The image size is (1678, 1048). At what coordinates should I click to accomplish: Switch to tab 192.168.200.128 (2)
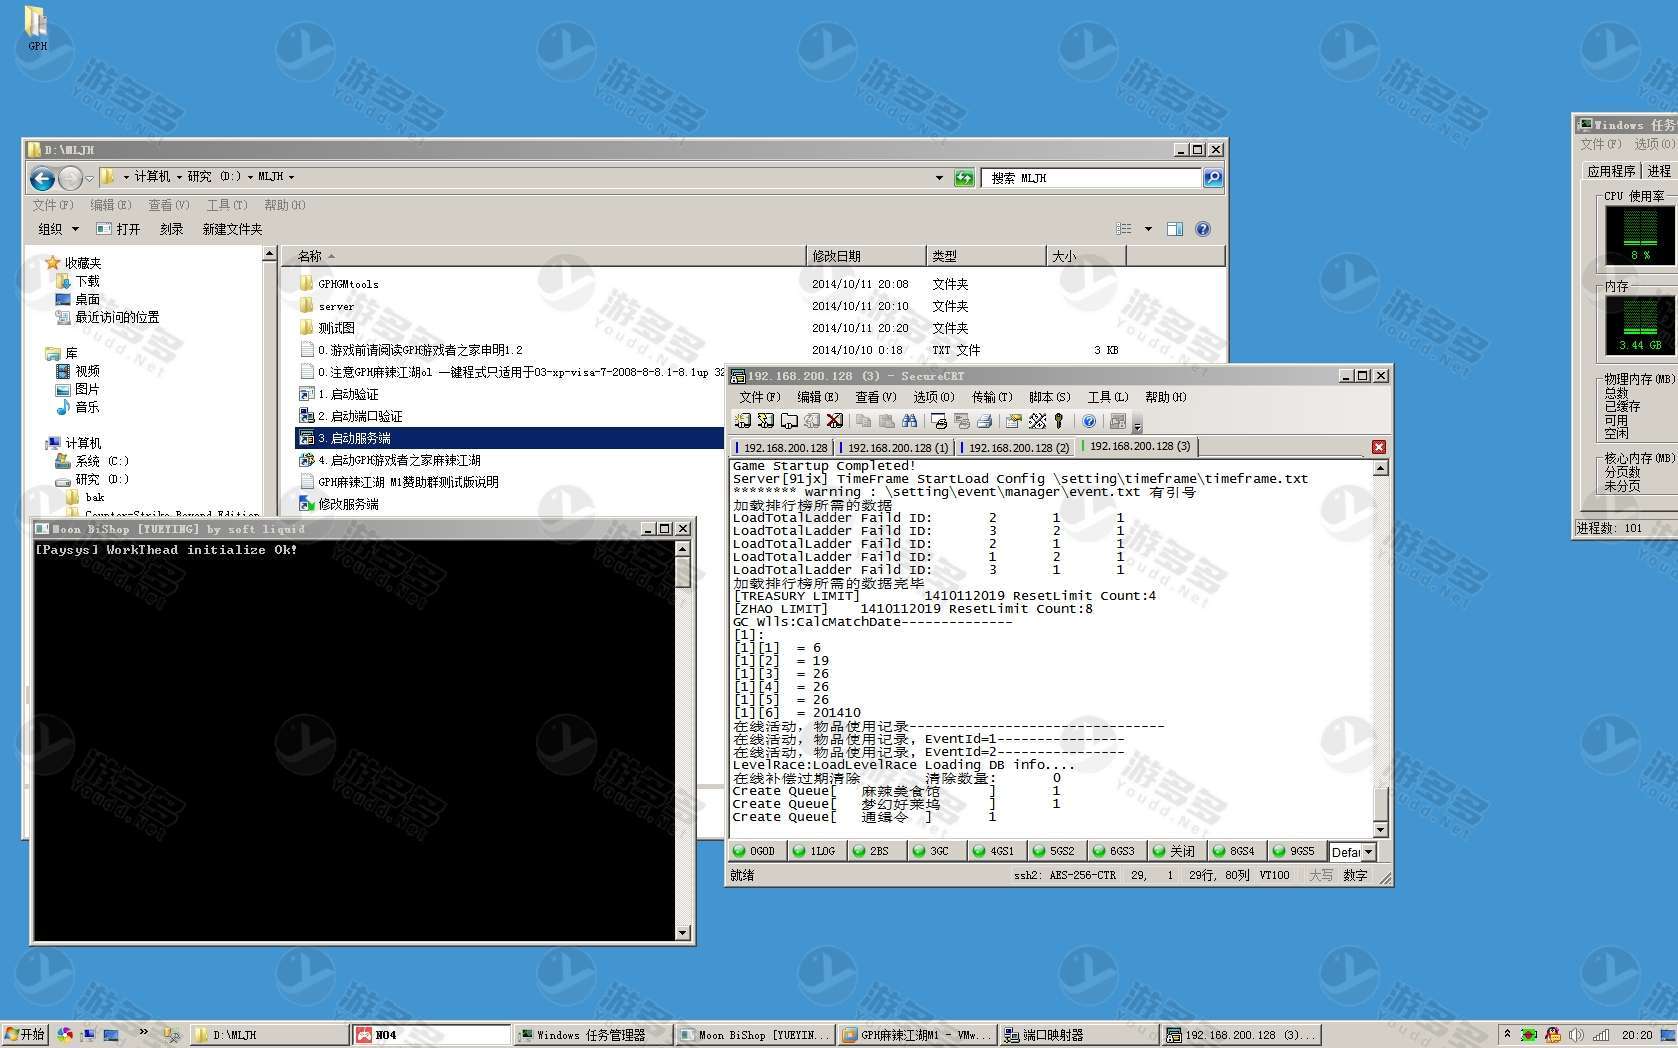coord(1017,447)
